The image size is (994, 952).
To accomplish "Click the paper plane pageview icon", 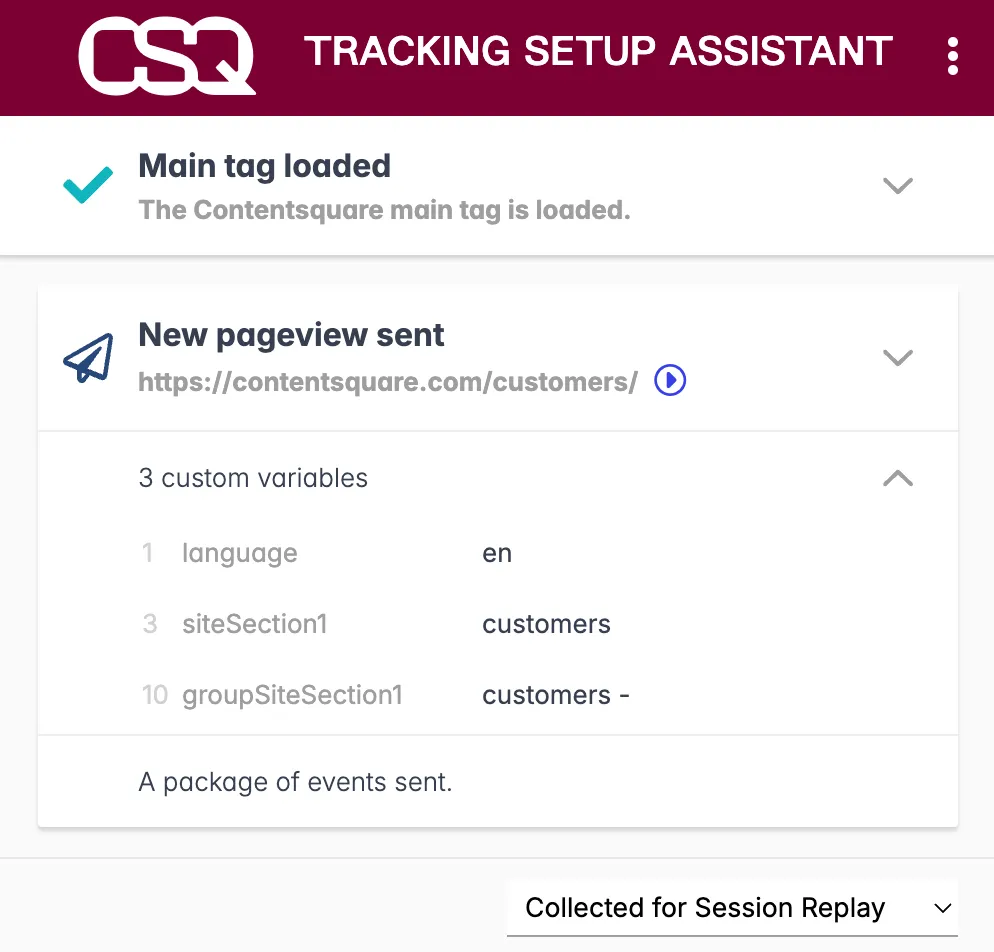I will tap(88, 358).
